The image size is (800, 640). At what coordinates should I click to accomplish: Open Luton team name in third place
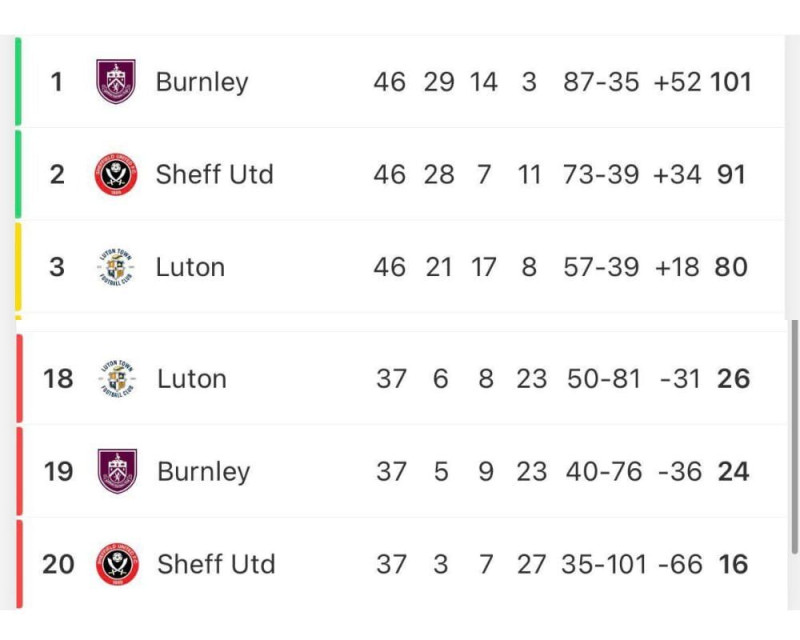click(x=190, y=267)
